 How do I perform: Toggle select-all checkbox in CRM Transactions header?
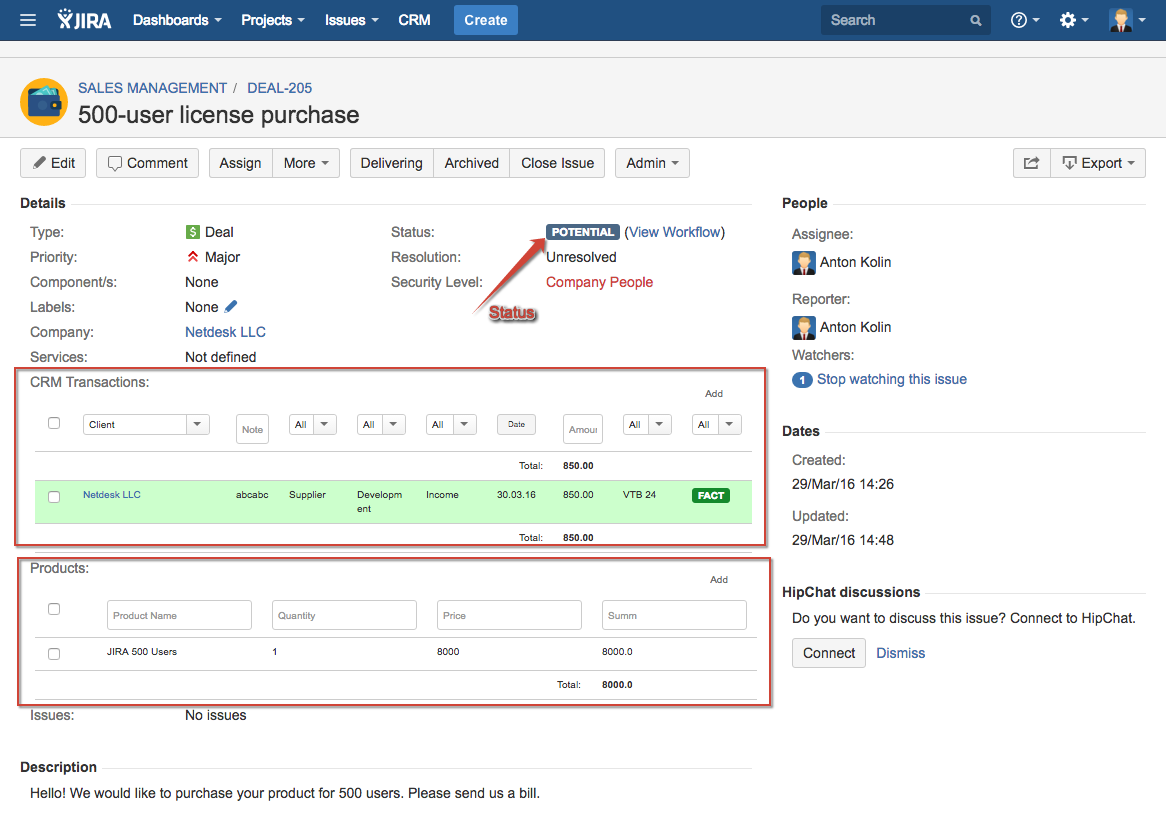point(54,423)
